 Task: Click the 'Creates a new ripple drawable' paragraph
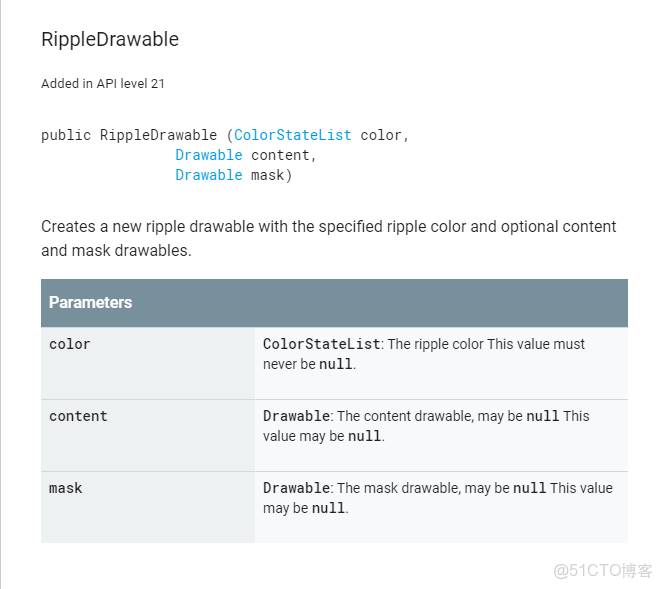click(x=328, y=238)
